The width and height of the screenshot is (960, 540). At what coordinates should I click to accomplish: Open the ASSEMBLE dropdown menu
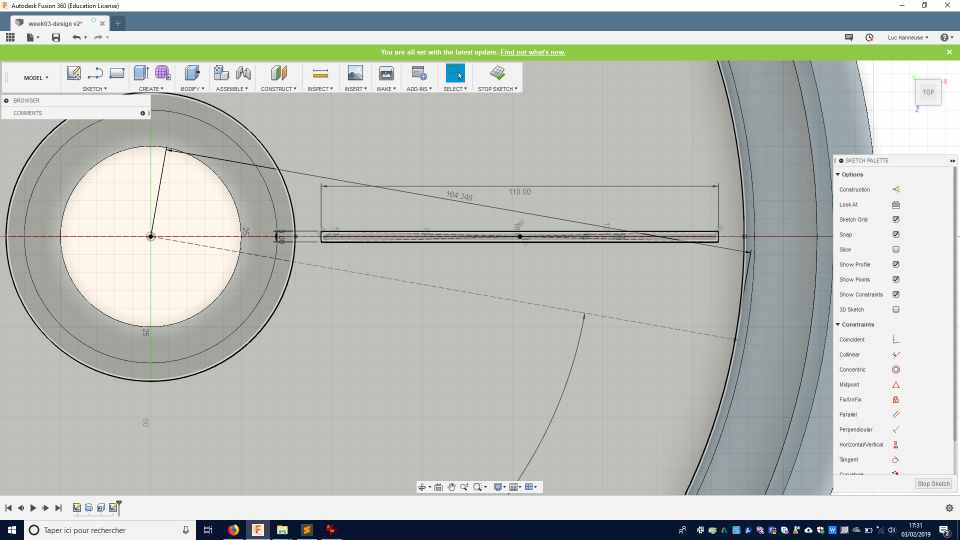pyautogui.click(x=231, y=89)
